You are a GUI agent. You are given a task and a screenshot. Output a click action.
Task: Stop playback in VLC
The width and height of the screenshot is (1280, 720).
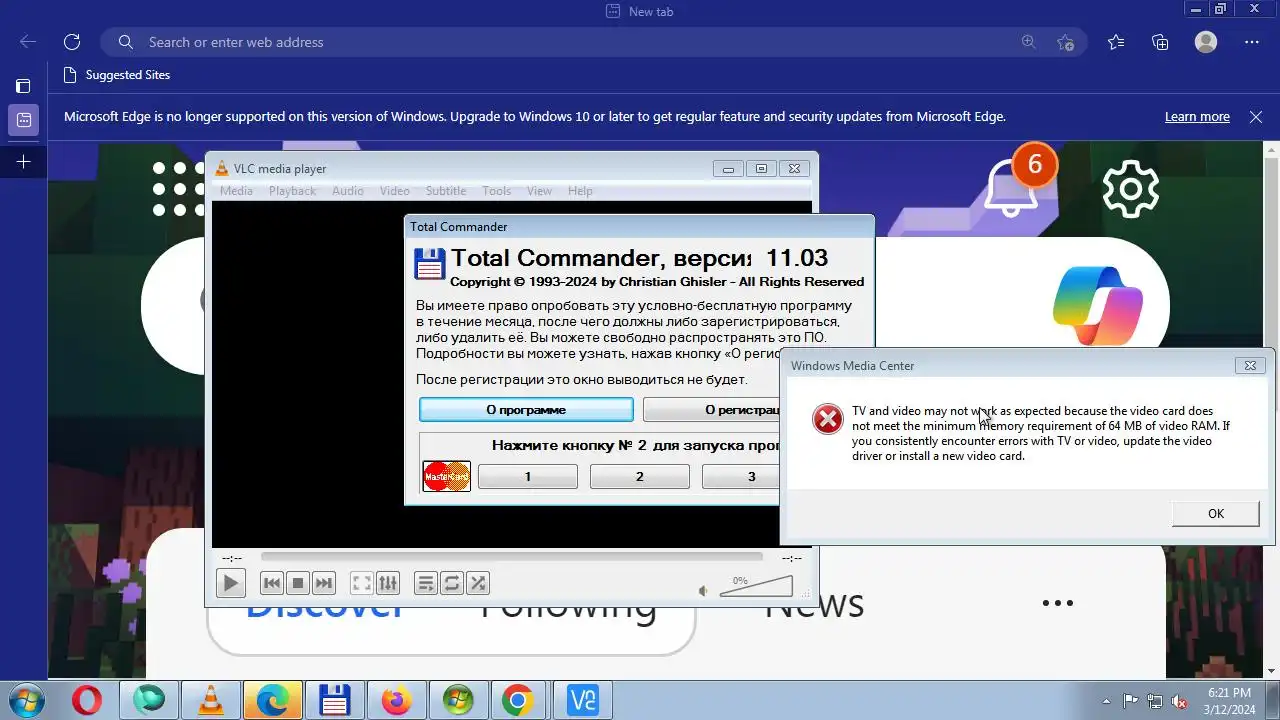(x=297, y=583)
